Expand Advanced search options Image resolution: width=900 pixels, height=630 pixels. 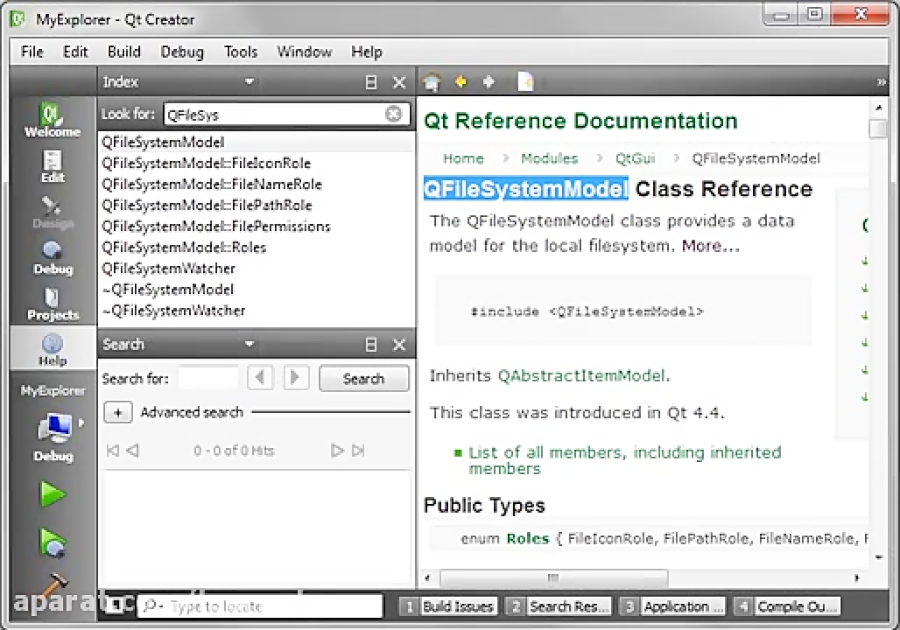coord(118,413)
